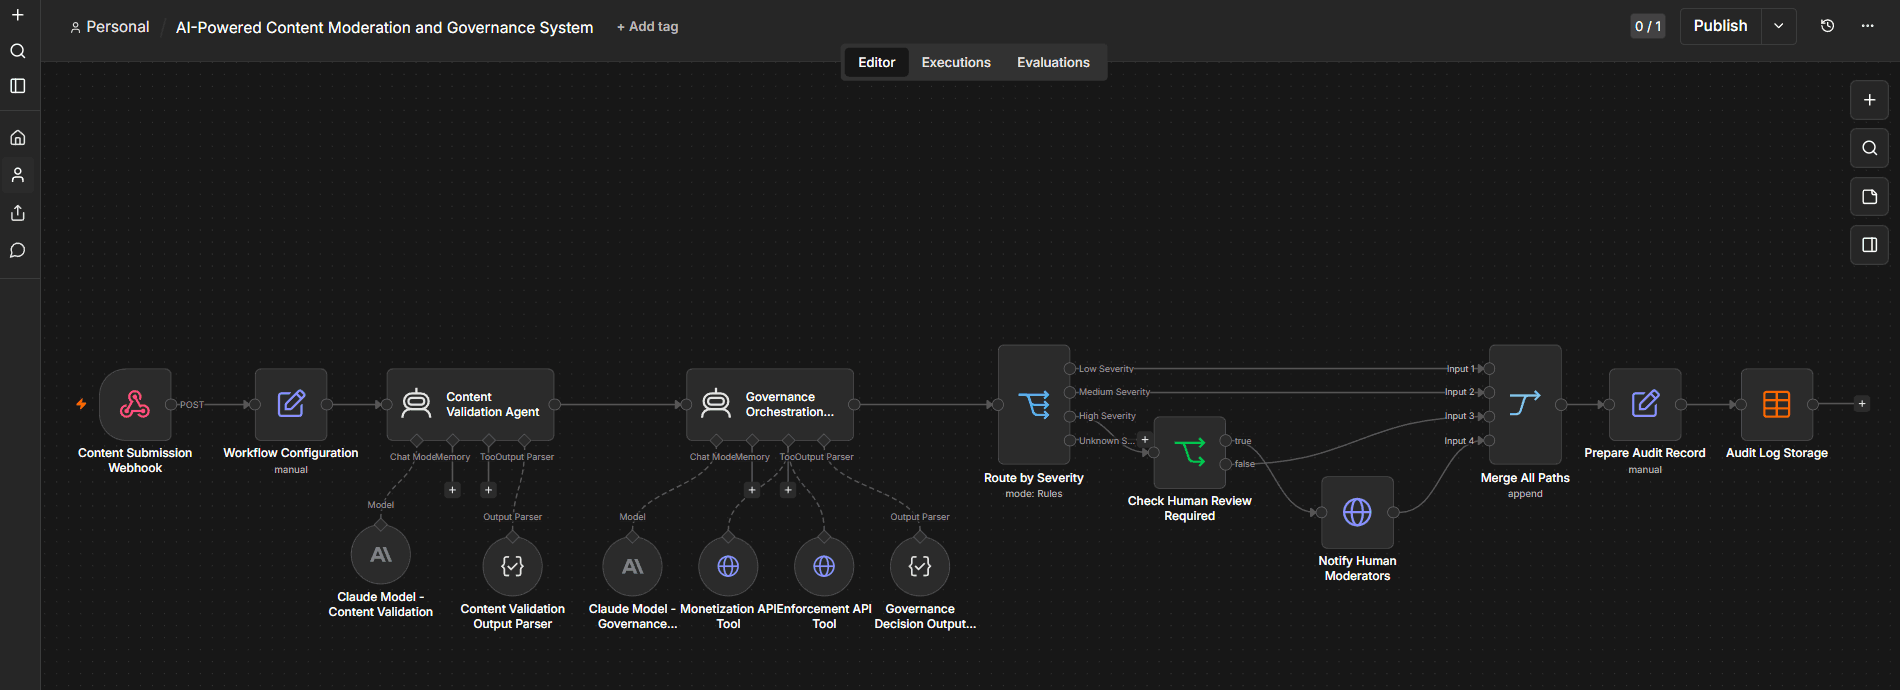Viewport: 1900px width, 690px height.
Task: Click the Input 4 connector on Merge node
Action: 1489,440
